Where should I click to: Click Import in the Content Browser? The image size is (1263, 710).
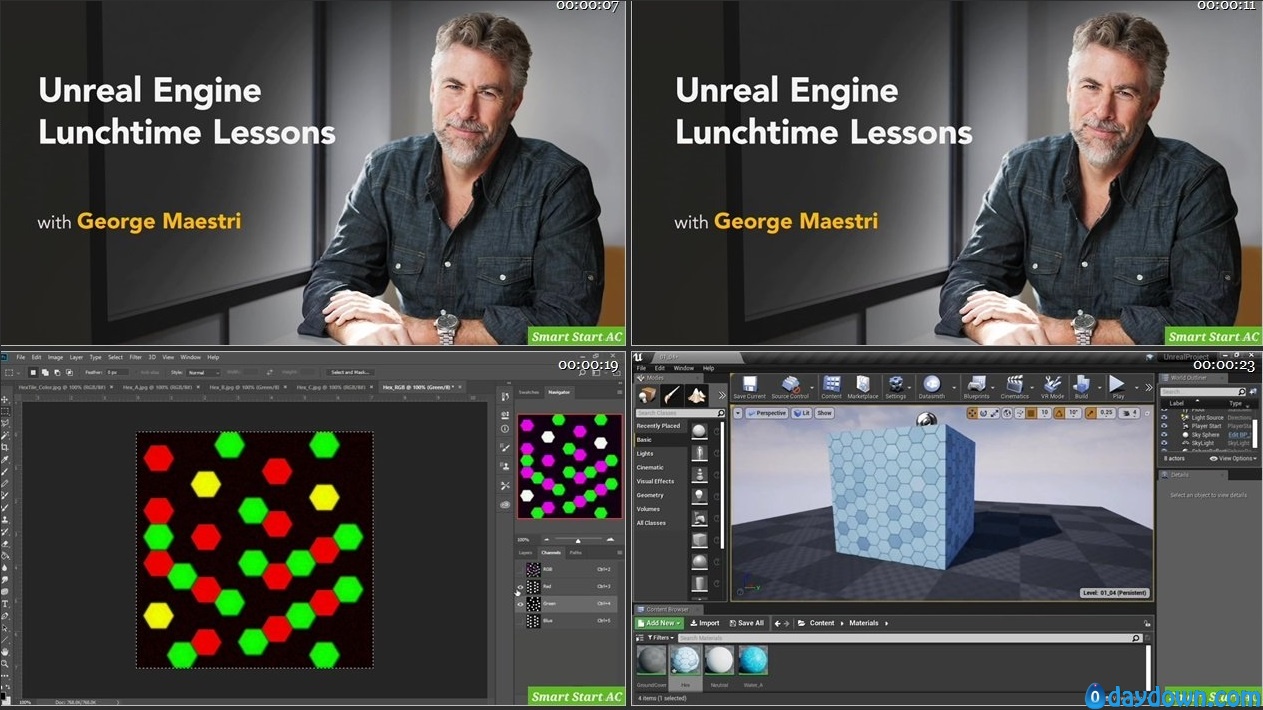(x=705, y=623)
